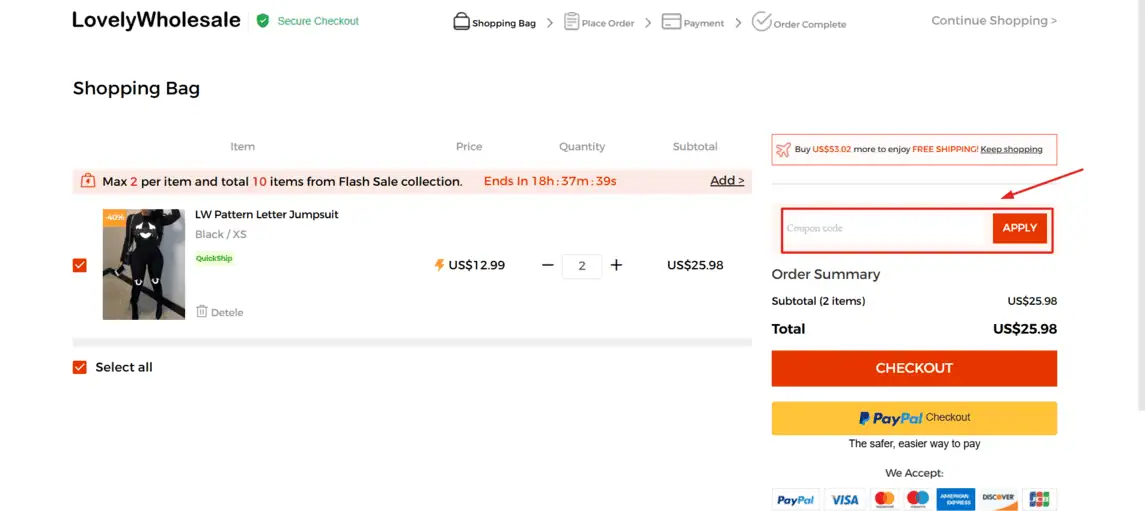Click the Payment step label
The height and width of the screenshot is (511, 1145).
coord(704,23)
